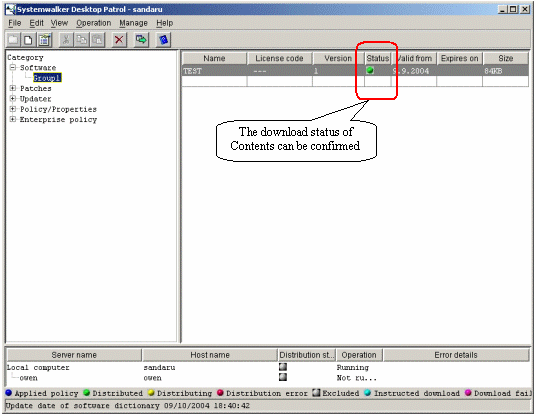Click the Status column header
536x416 pixels.
(x=377, y=58)
